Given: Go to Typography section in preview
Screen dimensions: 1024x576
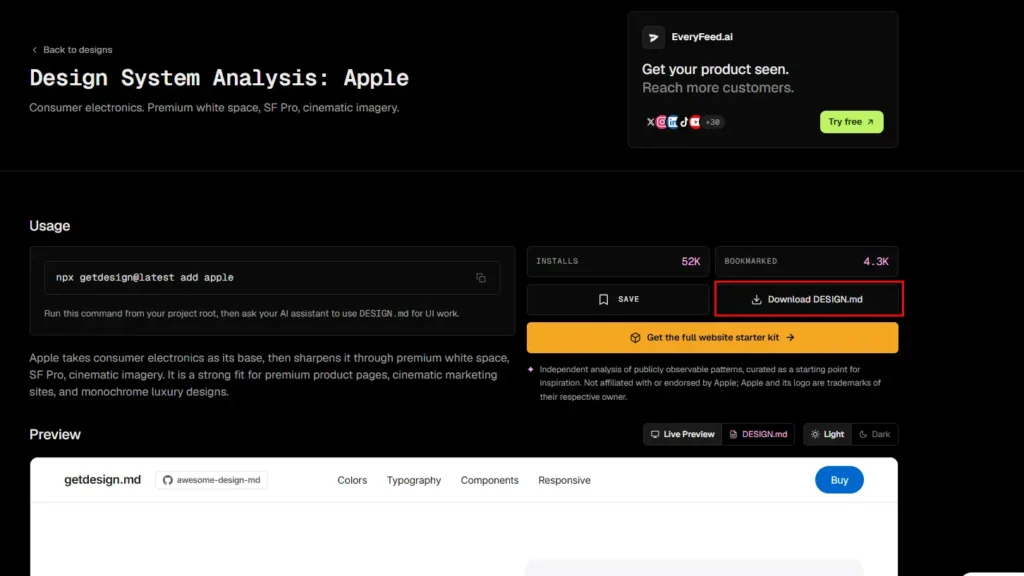Looking at the screenshot, I should (x=414, y=480).
